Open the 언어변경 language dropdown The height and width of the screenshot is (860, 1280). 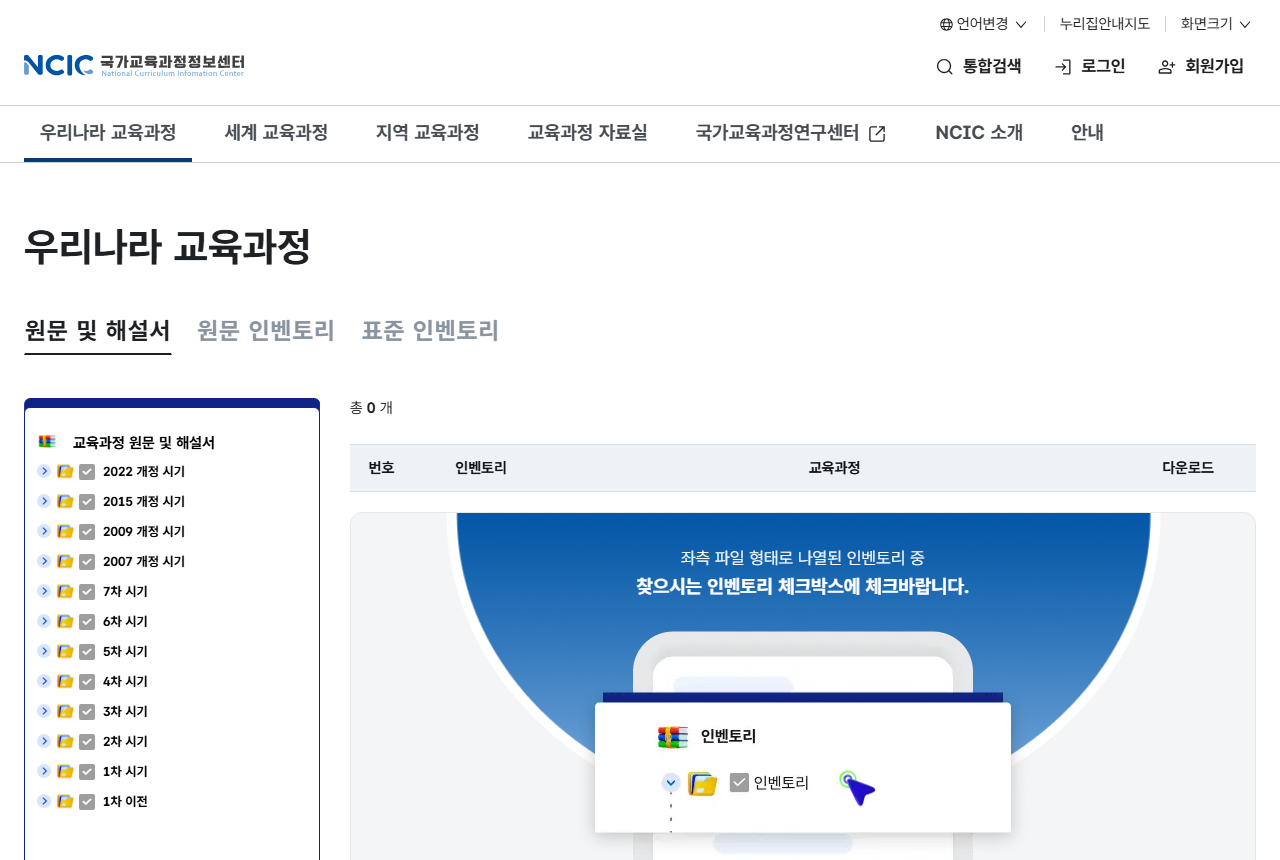click(983, 24)
